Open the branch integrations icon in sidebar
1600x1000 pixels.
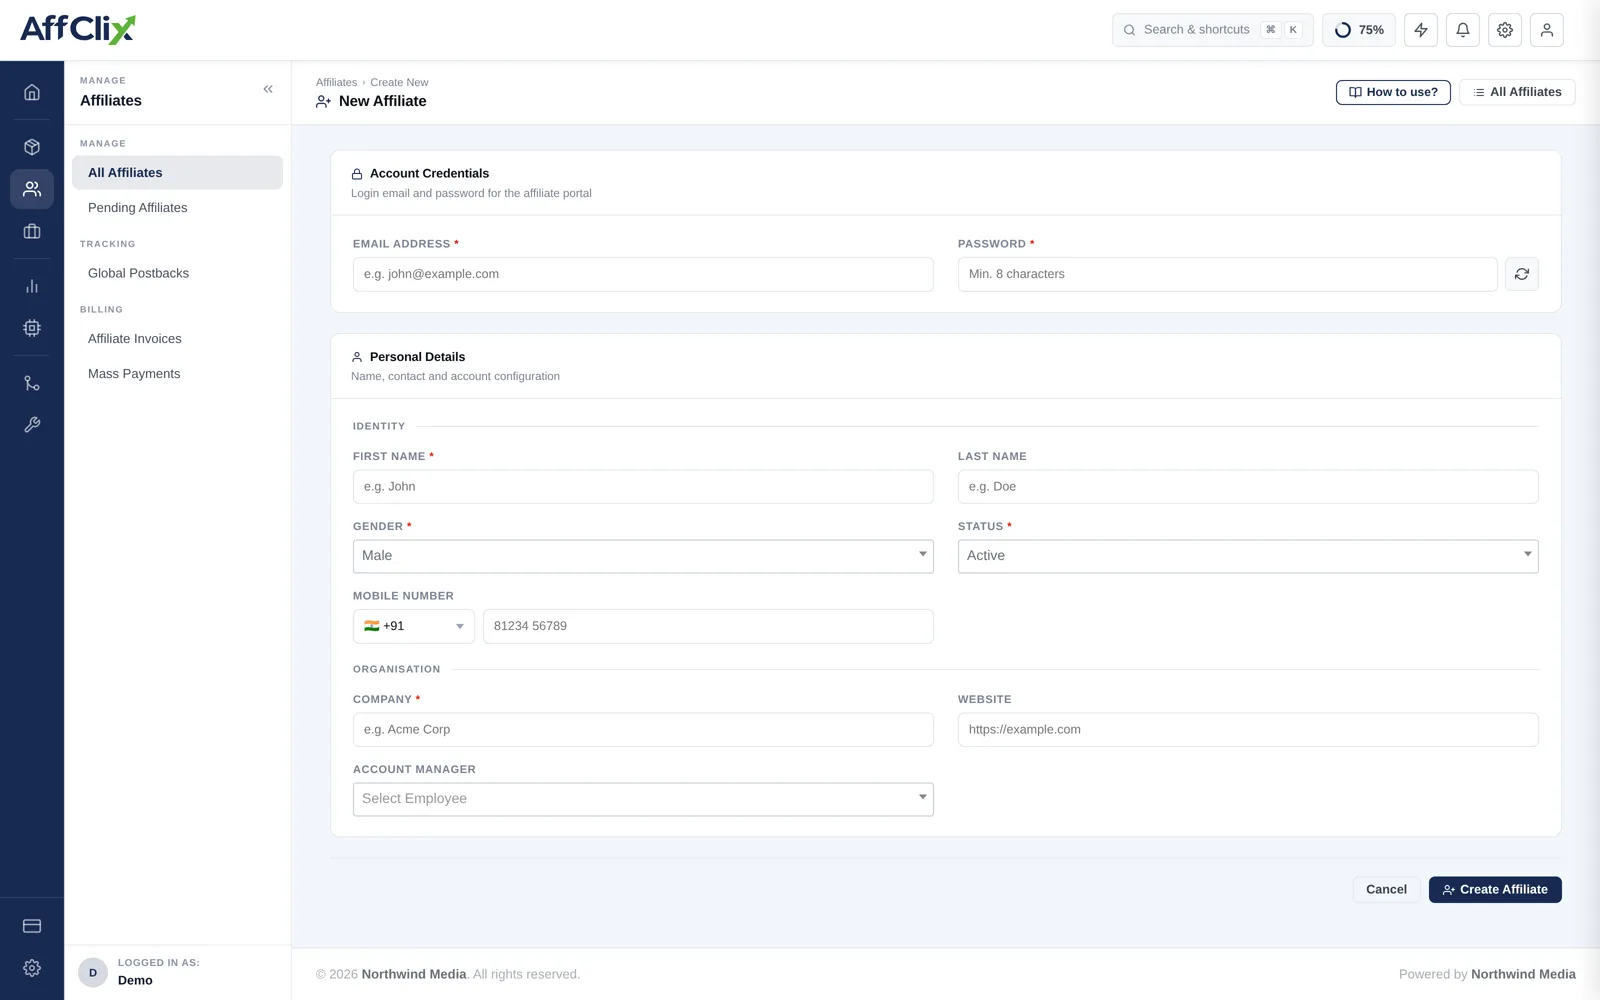[x=32, y=383]
